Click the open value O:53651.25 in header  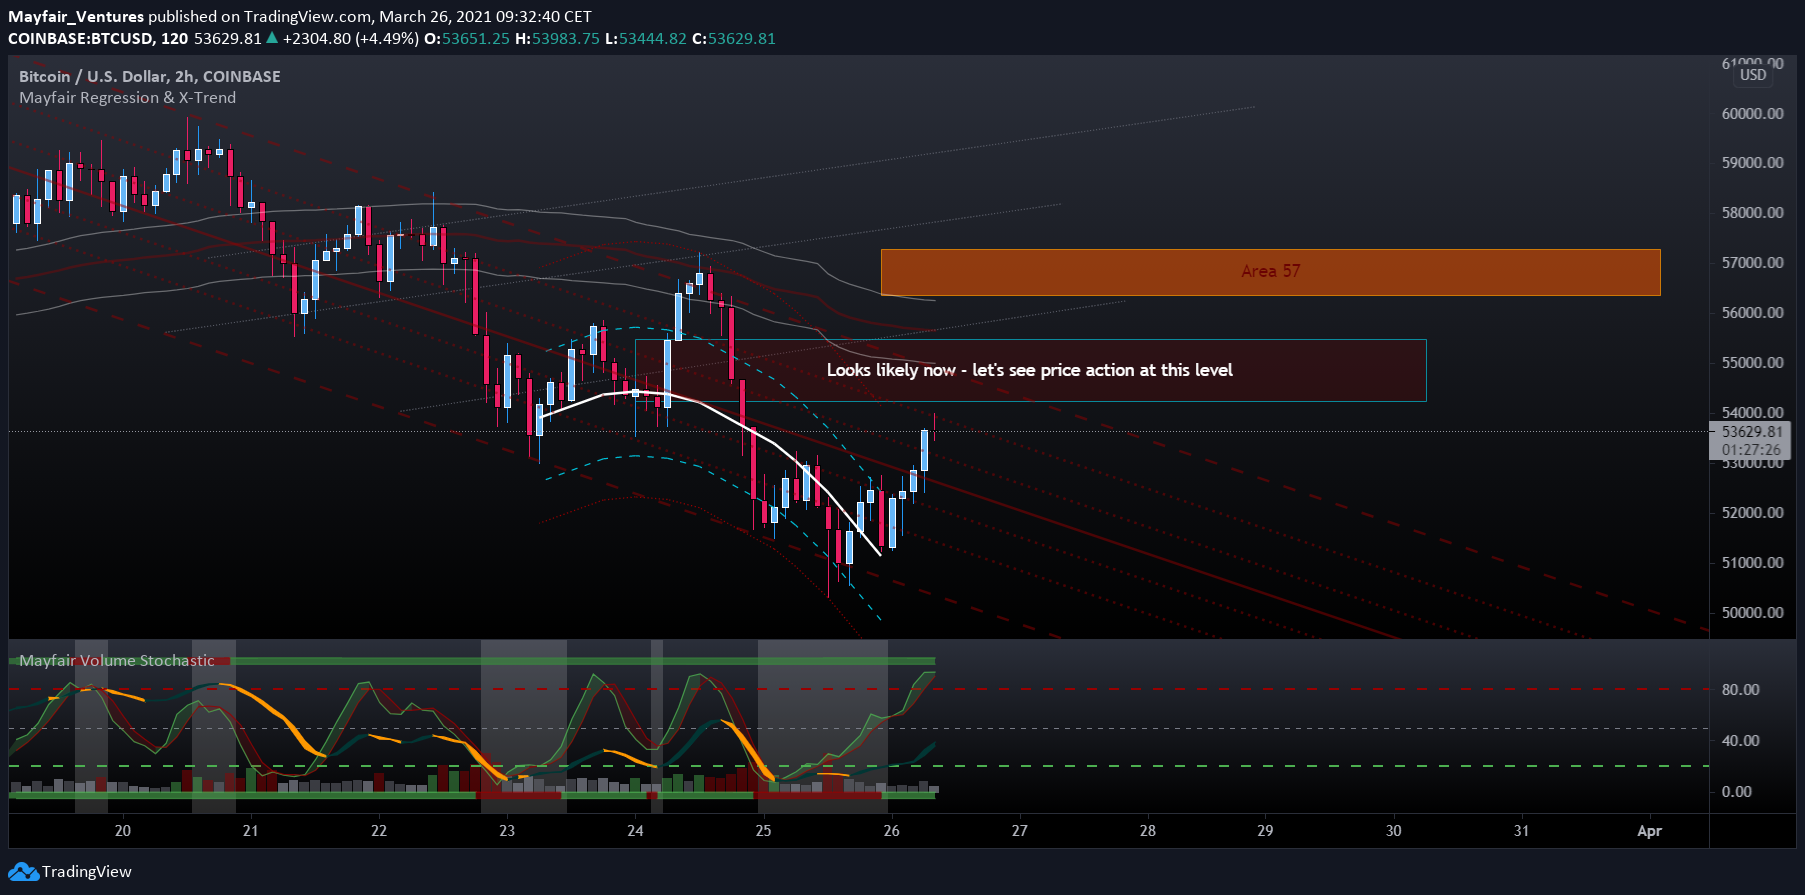[x=467, y=39]
